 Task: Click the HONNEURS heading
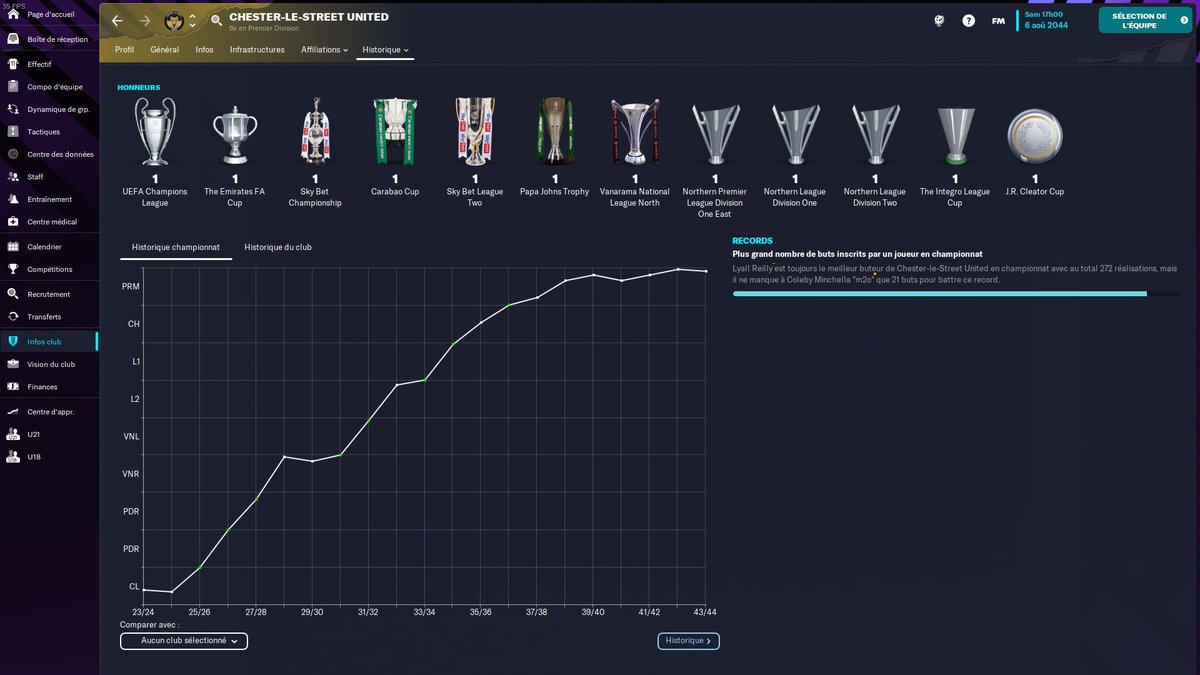[x=139, y=88]
